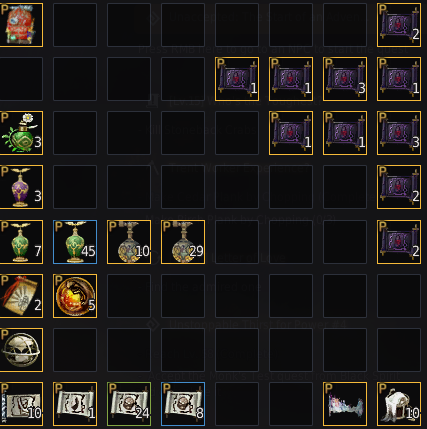Viewport: 427px width, 429px height.
Task: Select purple scroll beside the purple potion row
Action: tap(399, 187)
